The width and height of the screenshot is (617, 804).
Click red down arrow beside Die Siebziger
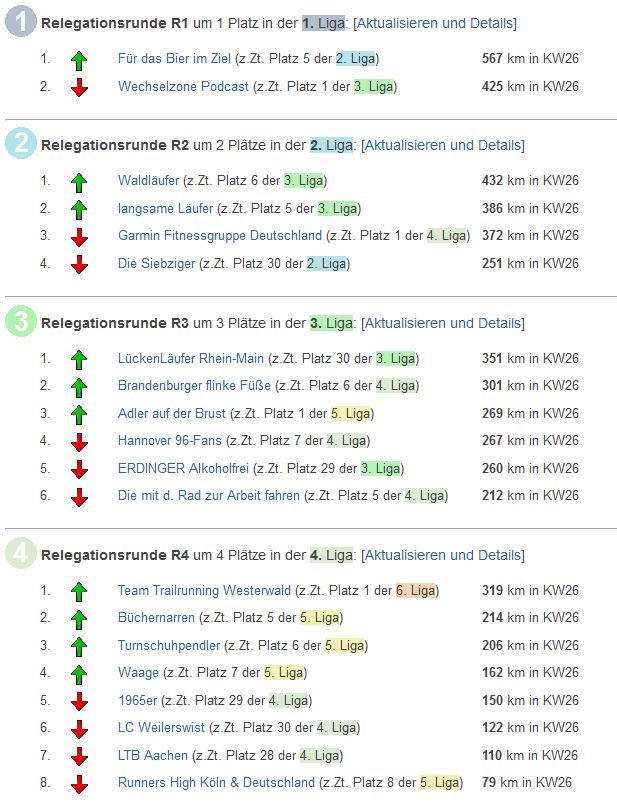[x=80, y=265]
